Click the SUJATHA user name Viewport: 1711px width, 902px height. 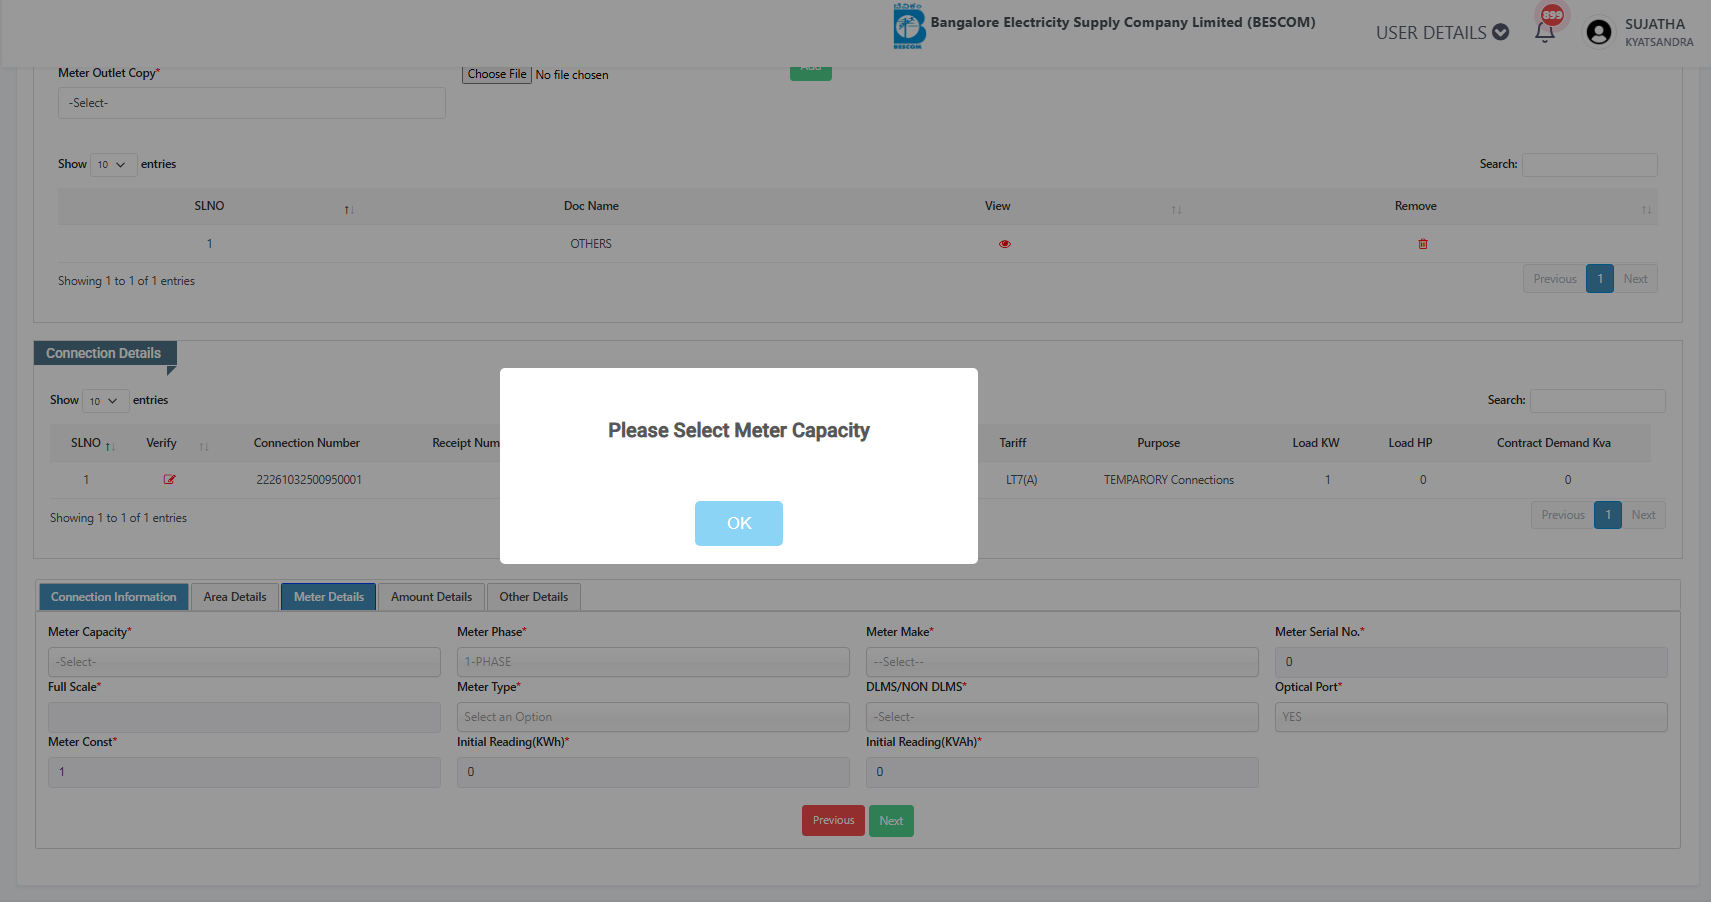[1654, 24]
